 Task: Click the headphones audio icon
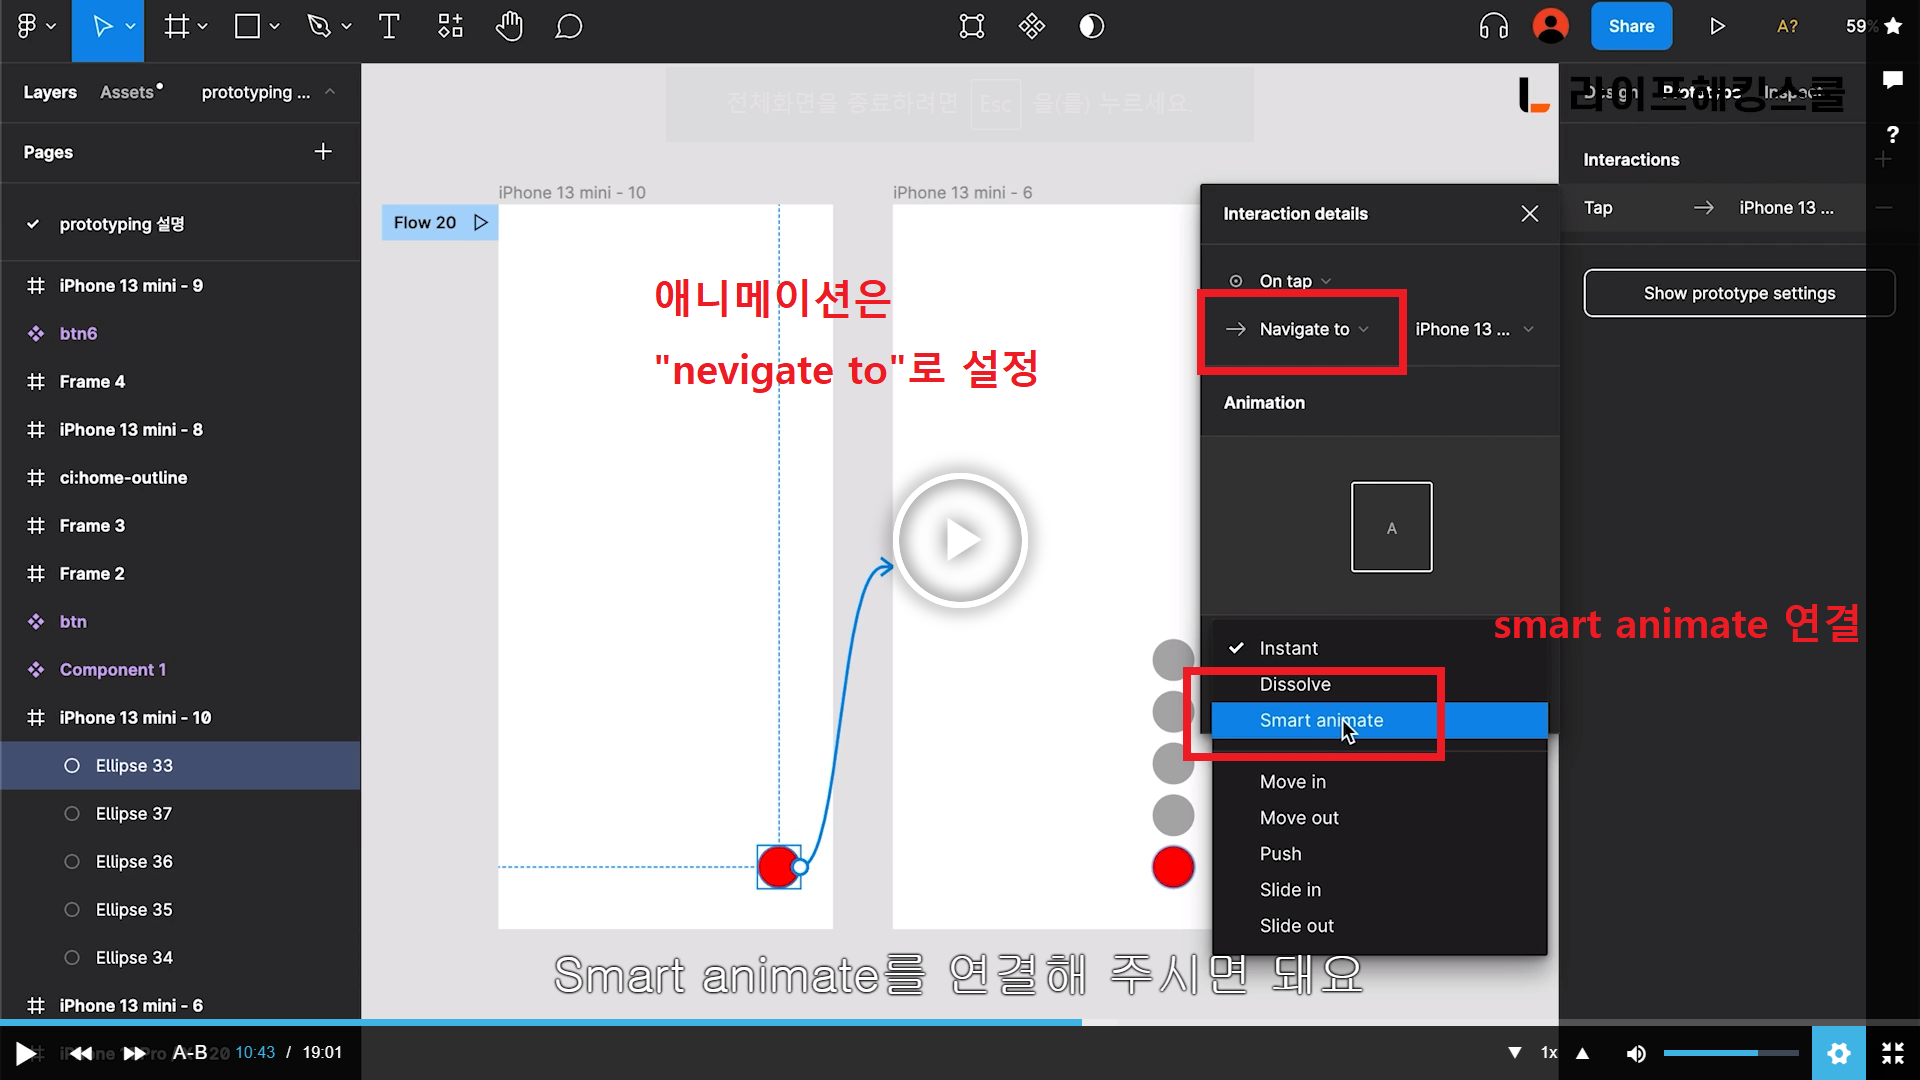pyautogui.click(x=1493, y=27)
